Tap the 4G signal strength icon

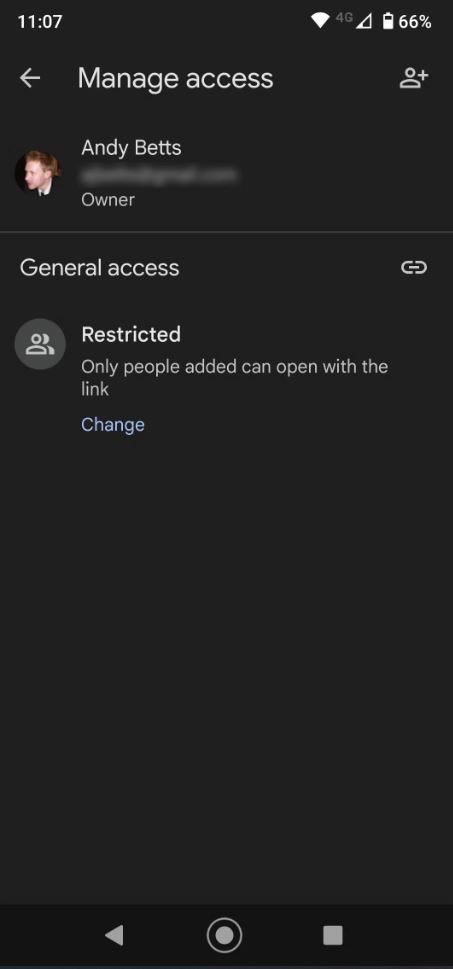click(x=354, y=20)
